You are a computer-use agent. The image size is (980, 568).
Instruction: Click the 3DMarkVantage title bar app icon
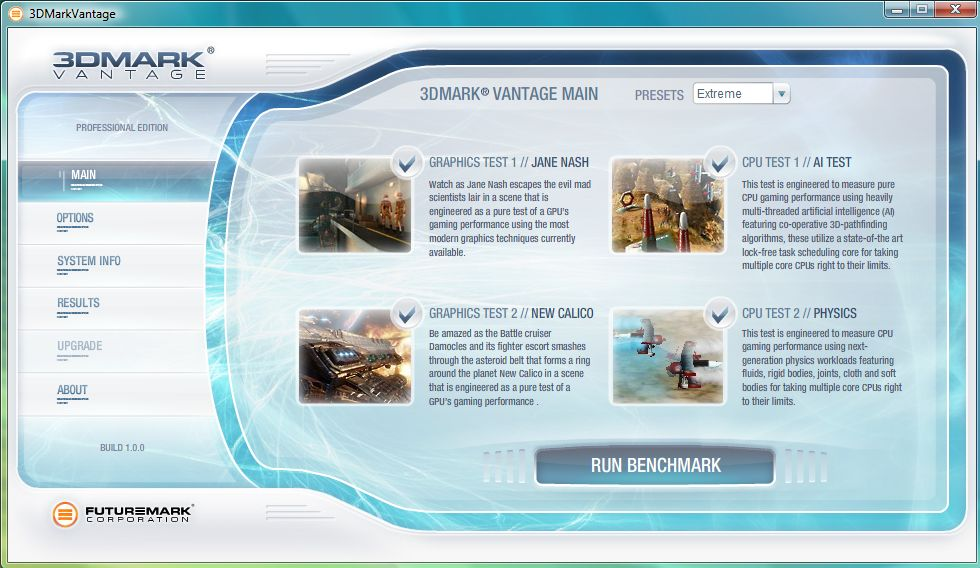click(15, 13)
